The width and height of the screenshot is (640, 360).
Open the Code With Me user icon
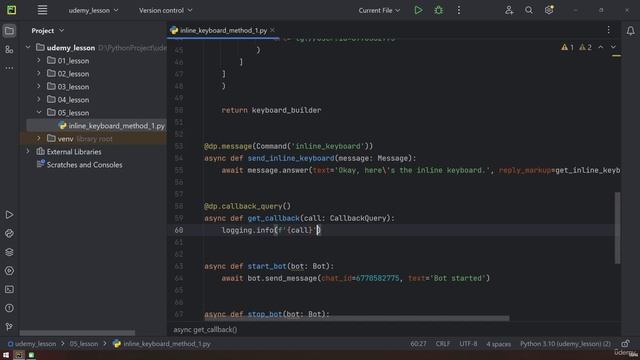509,10
